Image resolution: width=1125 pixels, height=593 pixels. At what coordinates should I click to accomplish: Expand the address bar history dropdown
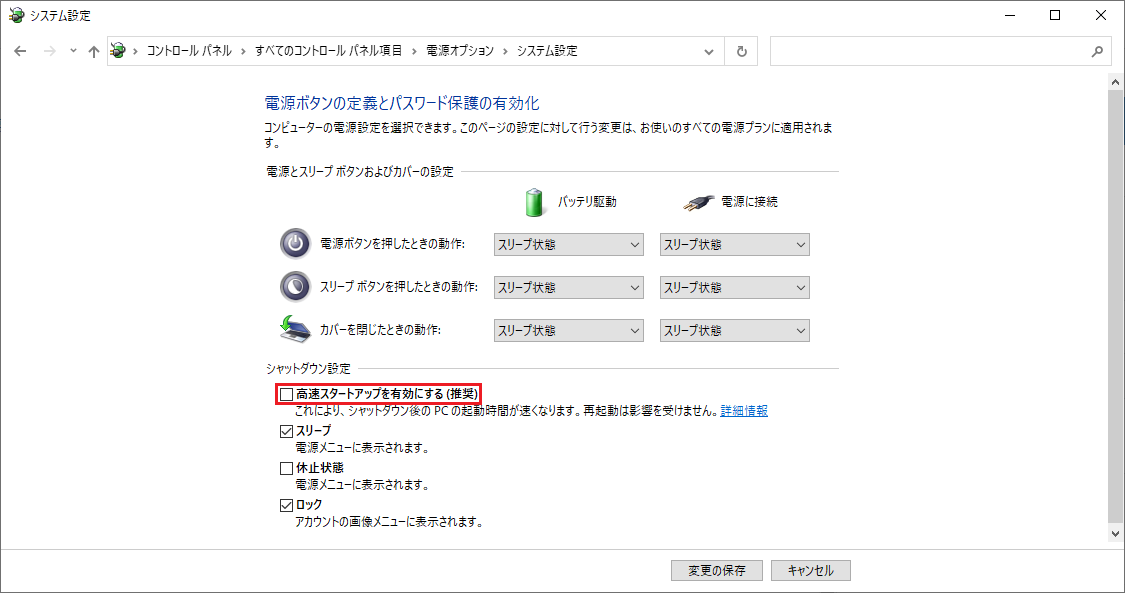tap(709, 51)
